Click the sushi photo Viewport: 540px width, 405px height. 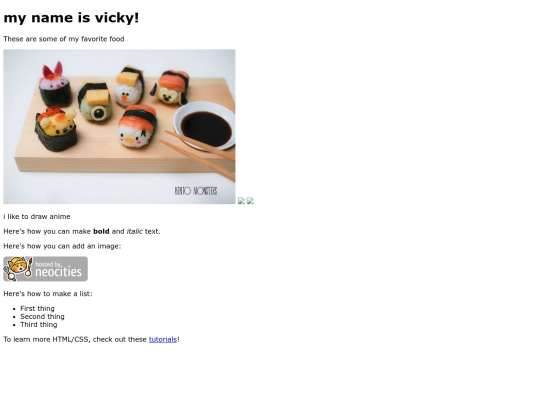tap(120, 126)
